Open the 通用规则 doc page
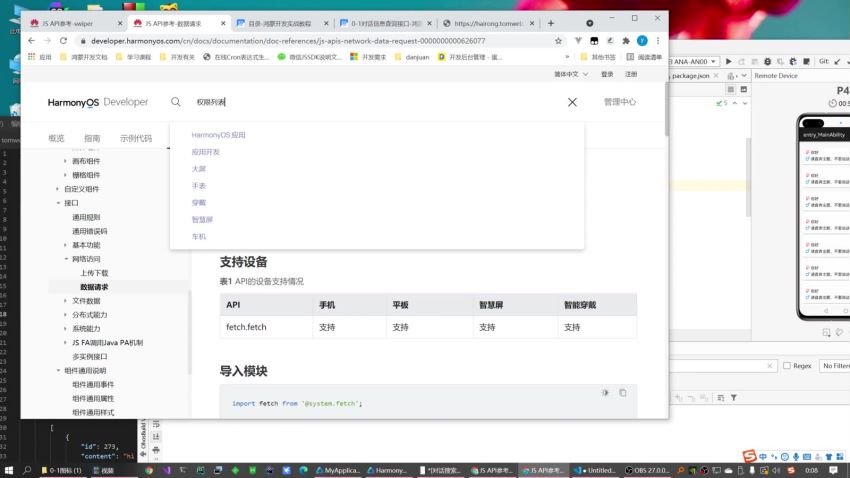 [x=86, y=217]
